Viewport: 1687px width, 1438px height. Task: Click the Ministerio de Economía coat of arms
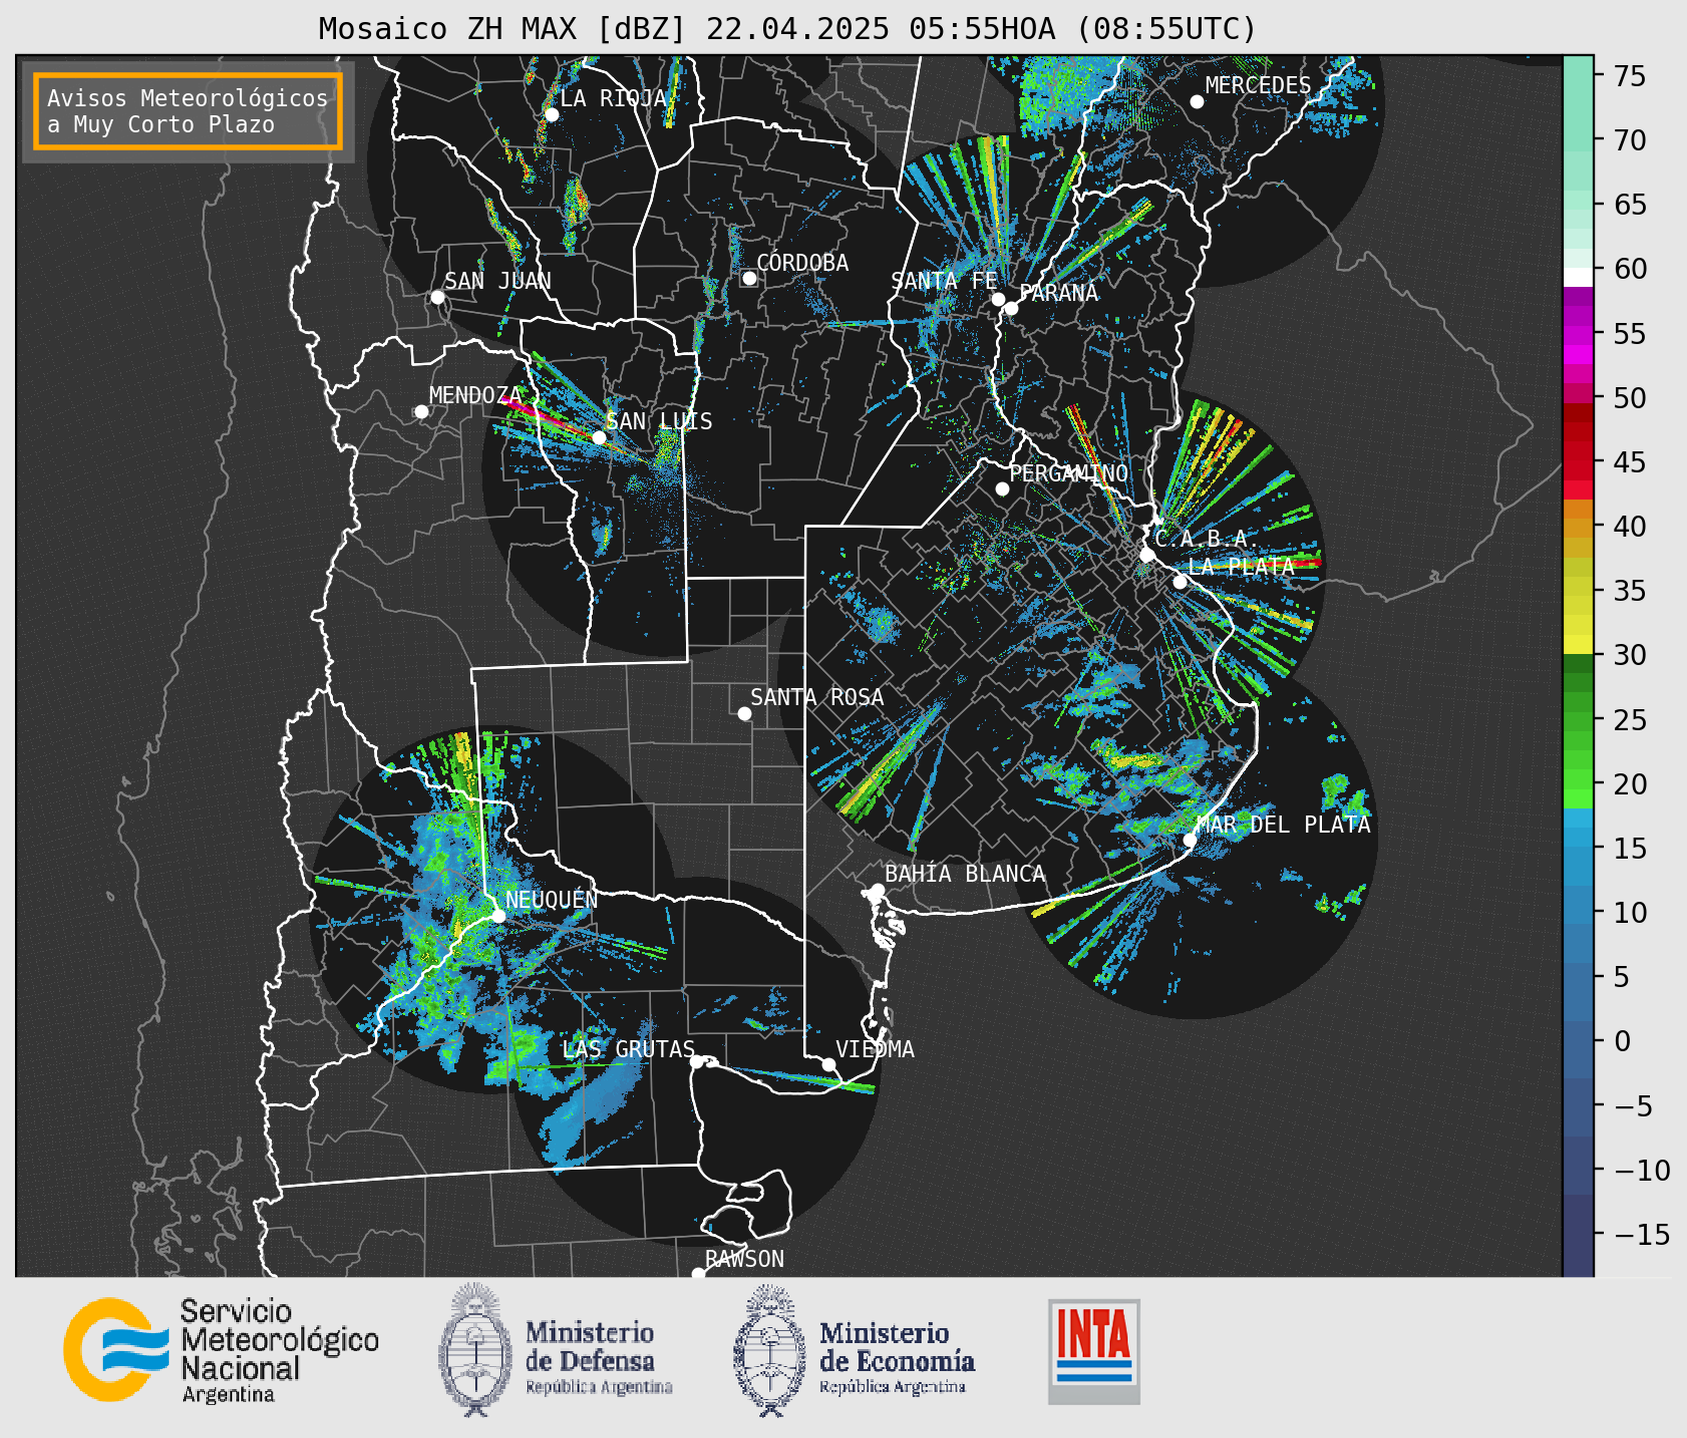[x=769, y=1350]
